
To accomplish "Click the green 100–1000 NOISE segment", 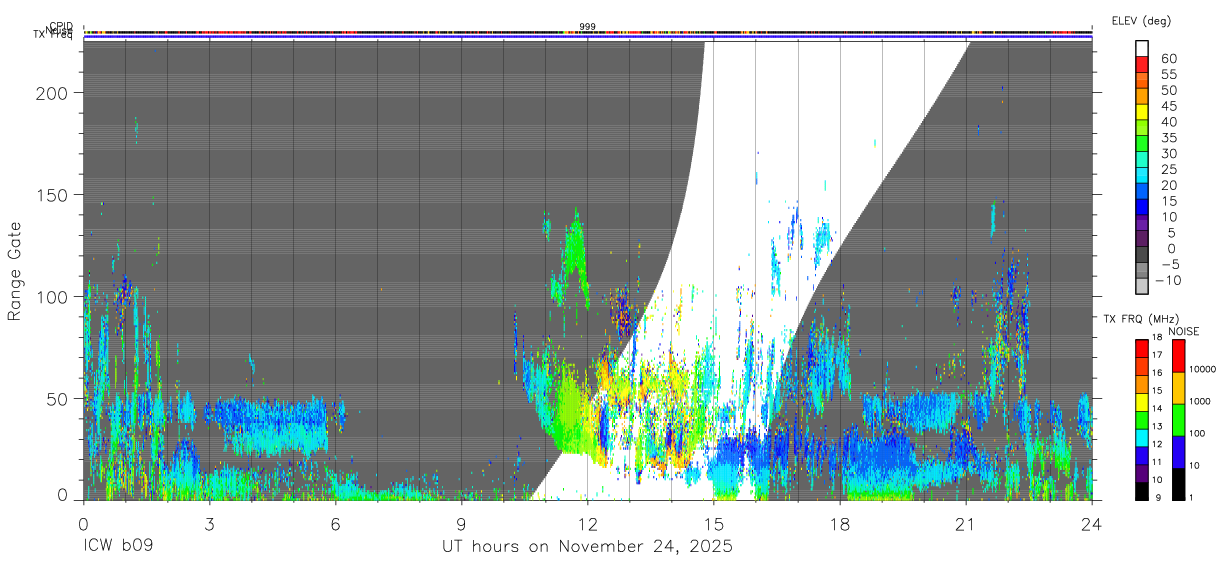I will (x=1178, y=420).
